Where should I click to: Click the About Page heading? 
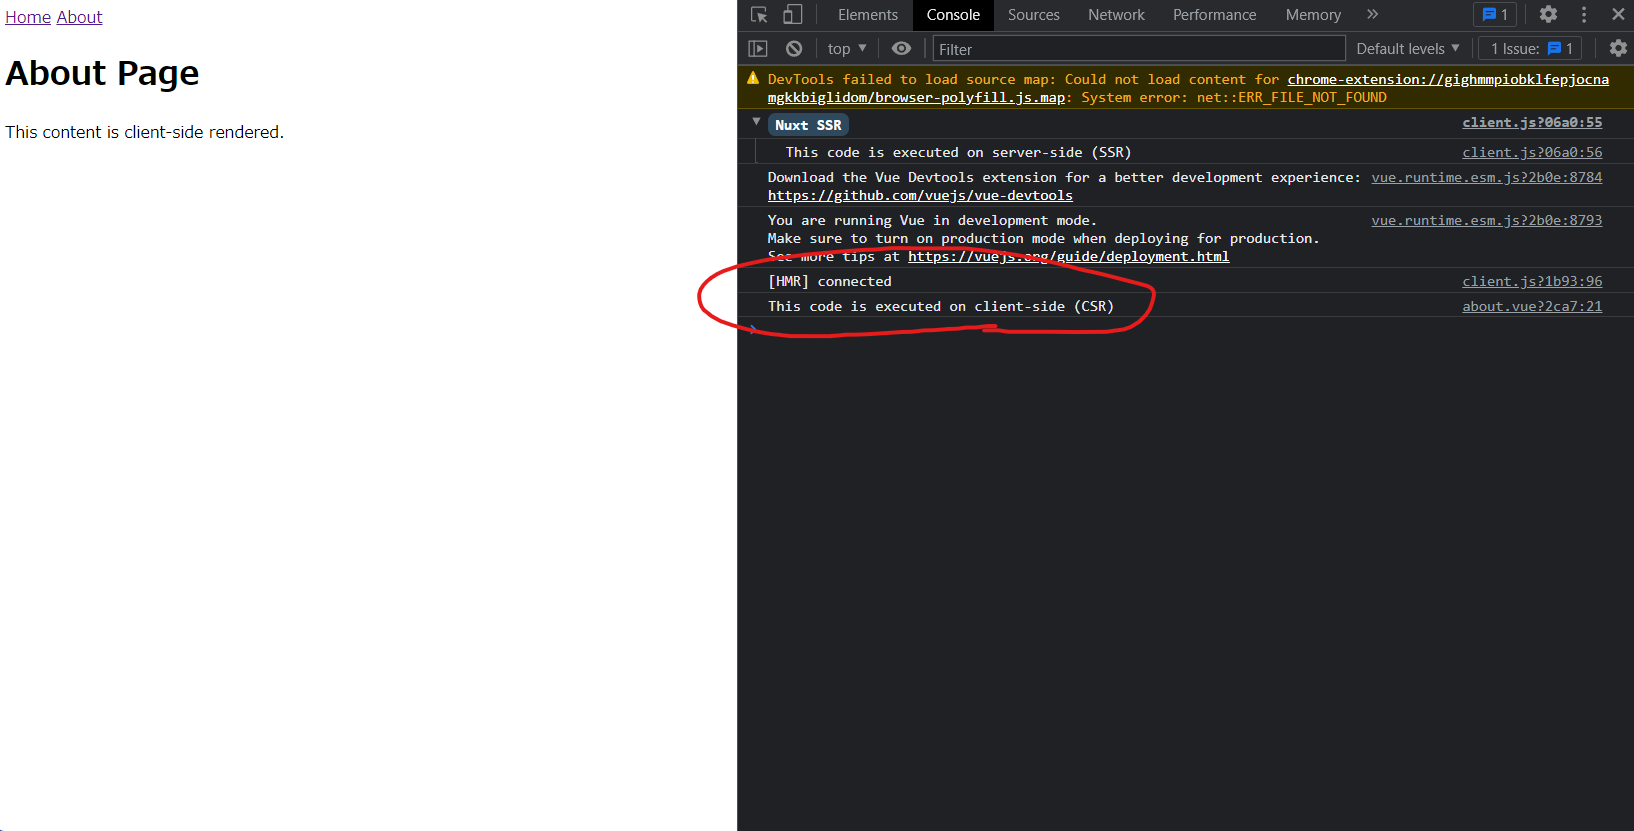(102, 73)
